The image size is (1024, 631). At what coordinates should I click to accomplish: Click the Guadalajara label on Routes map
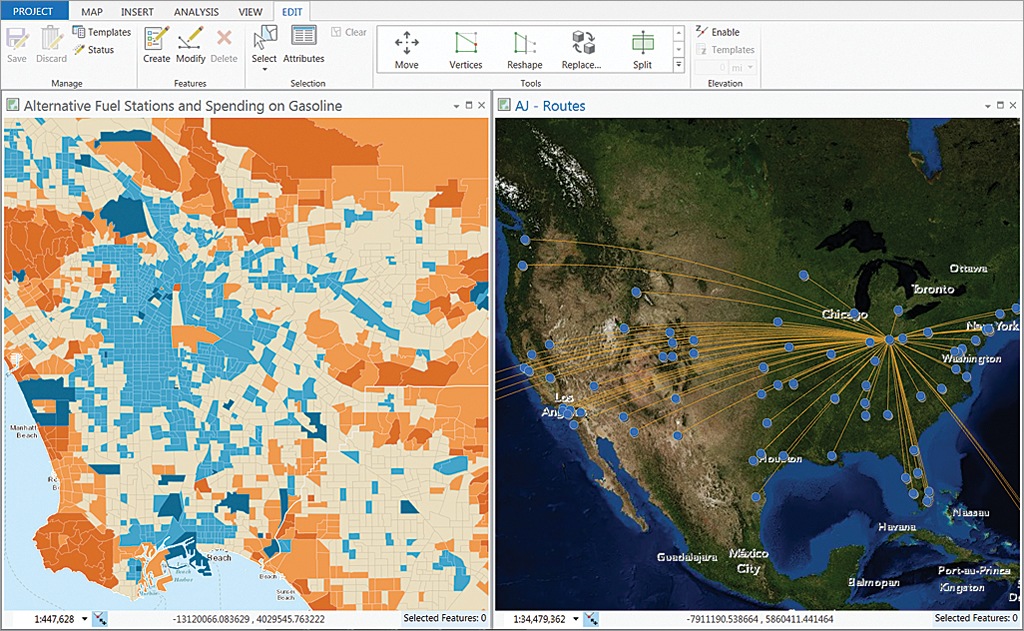point(687,557)
